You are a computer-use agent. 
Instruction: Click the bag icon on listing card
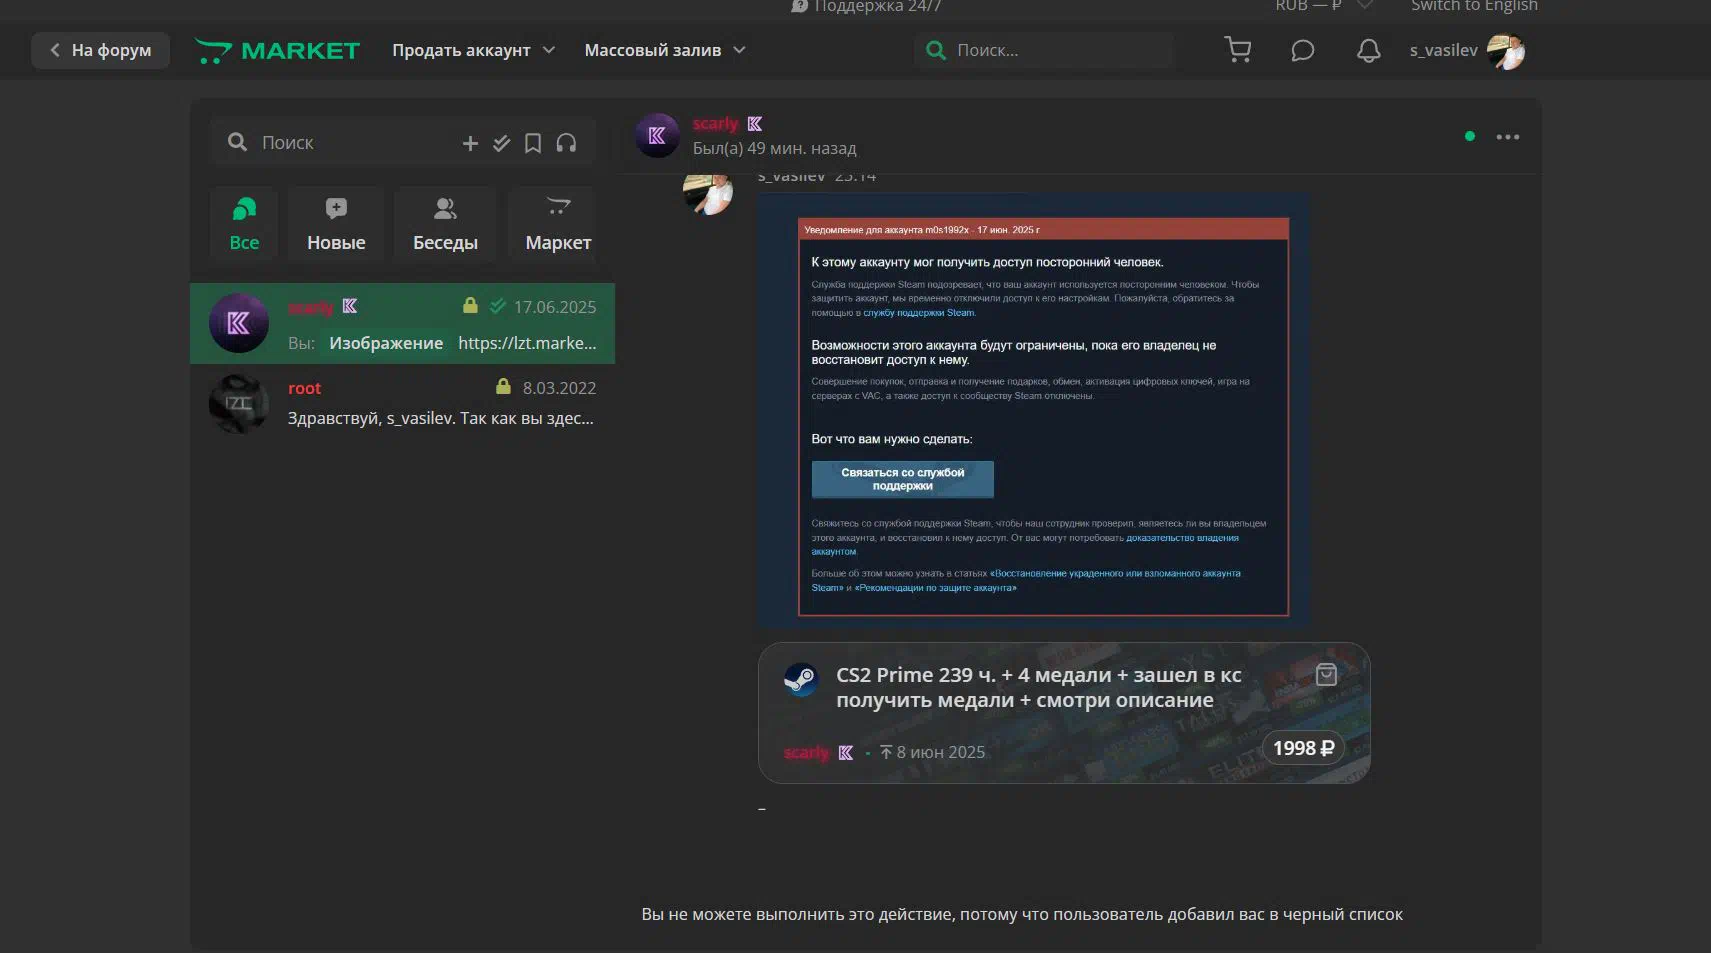coord(1326,674)
